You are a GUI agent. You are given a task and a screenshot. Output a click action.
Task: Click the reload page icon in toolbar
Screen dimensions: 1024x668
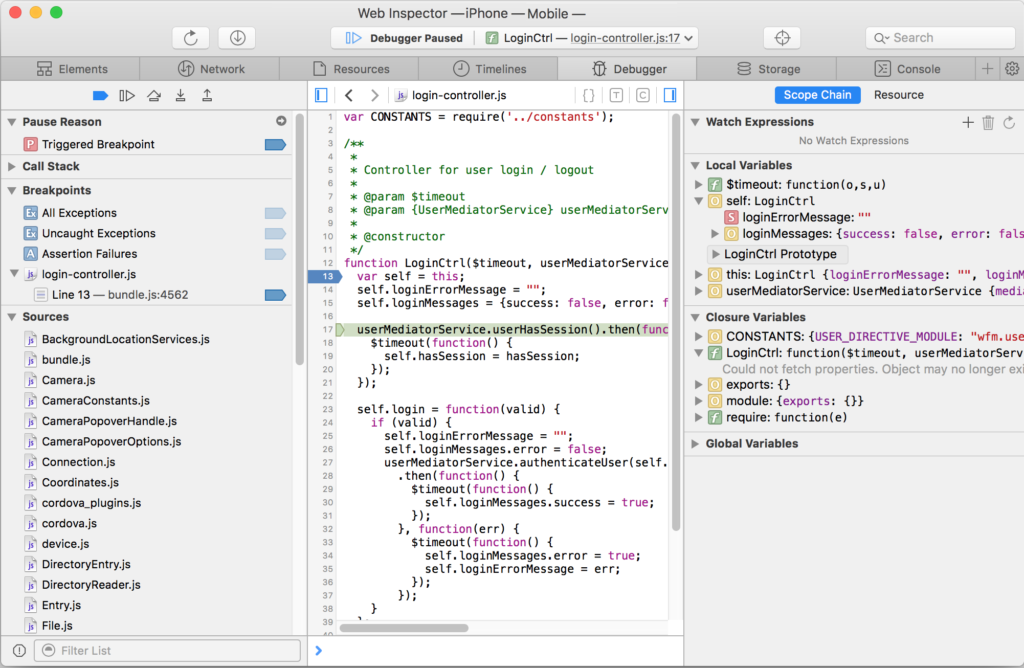(x=190, y=38)
